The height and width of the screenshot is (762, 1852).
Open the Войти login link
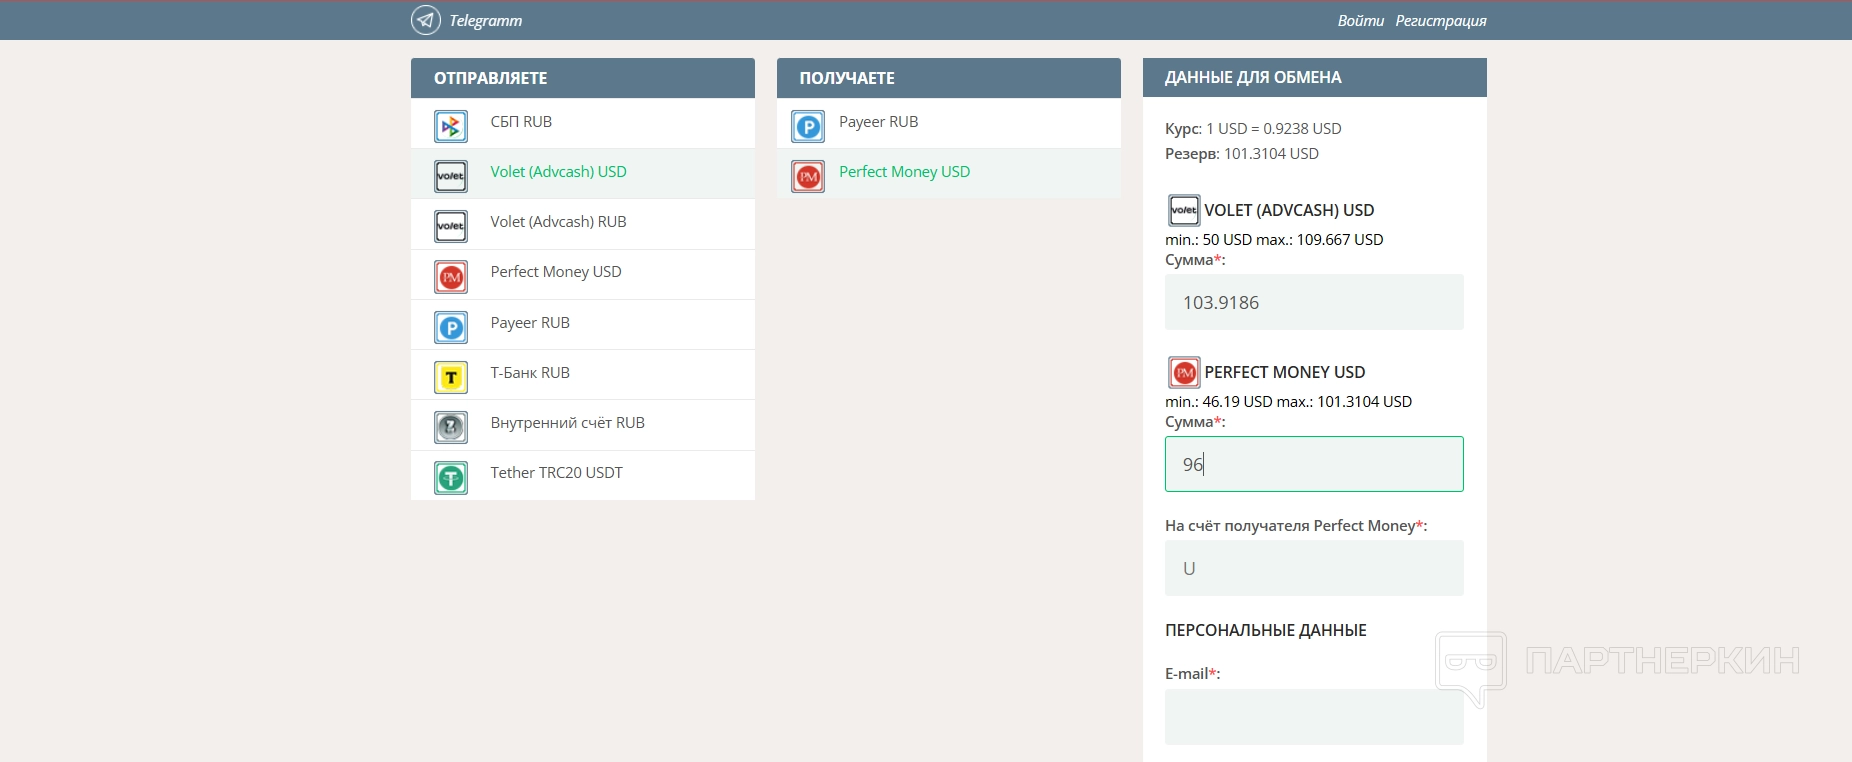1360,21
